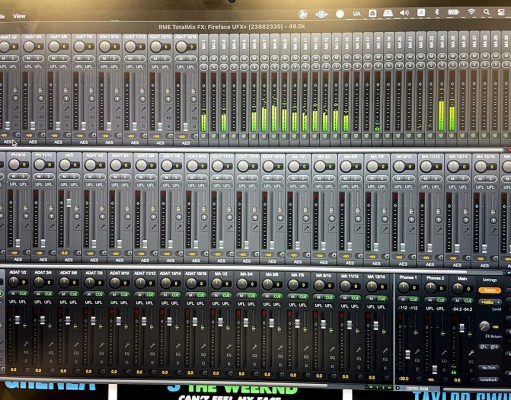Viewport: 511px width, 400px height.
Task: Click the orange Recall button
Action: [x=489, y=290]
